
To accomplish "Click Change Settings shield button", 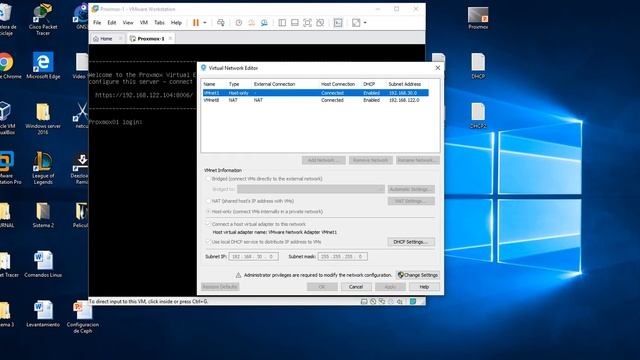I will (418, 275).
